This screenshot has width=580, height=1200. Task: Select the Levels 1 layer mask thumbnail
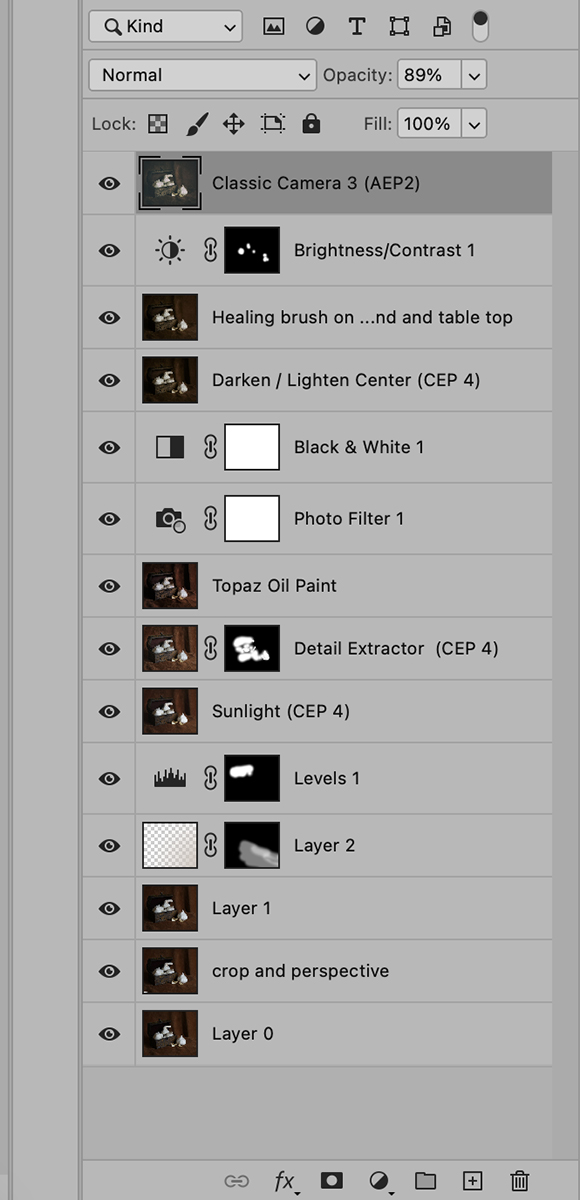point(252,777)
